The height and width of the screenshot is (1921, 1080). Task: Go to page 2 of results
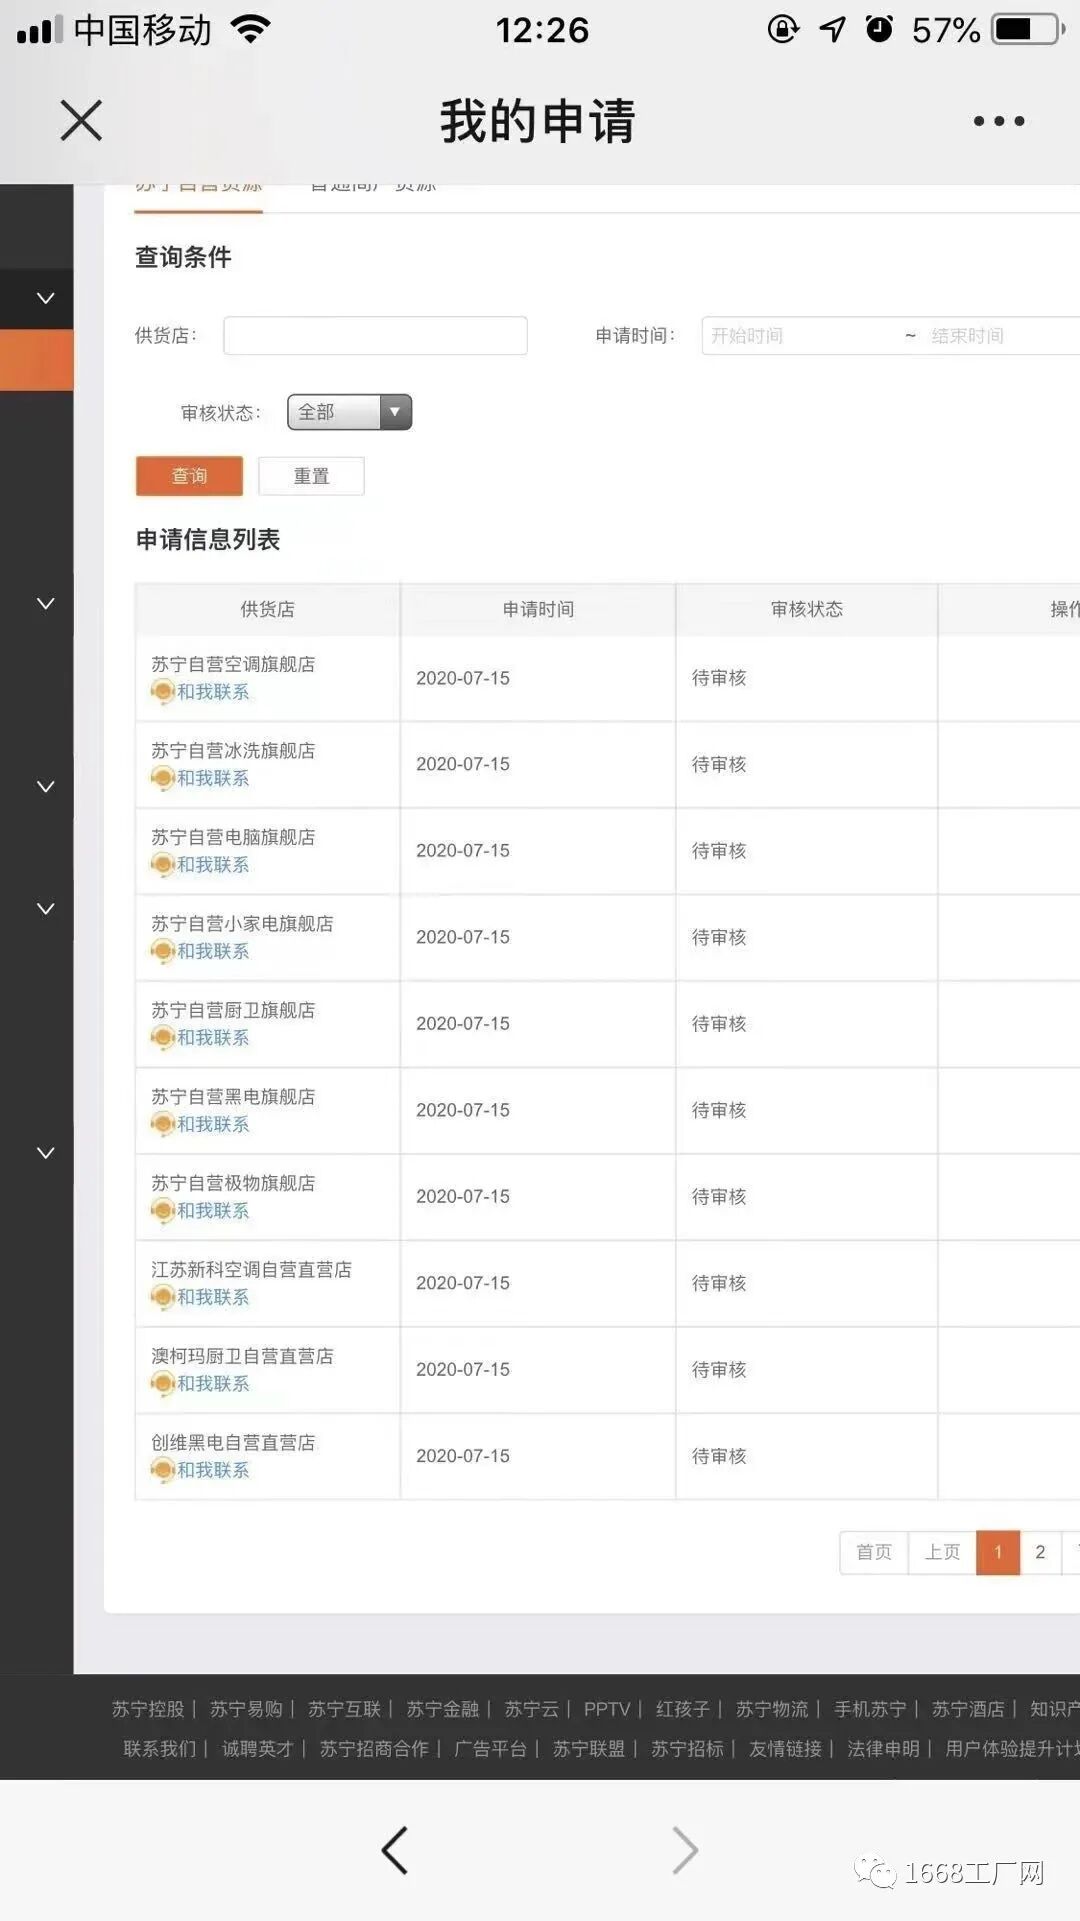point(1040,1552)
